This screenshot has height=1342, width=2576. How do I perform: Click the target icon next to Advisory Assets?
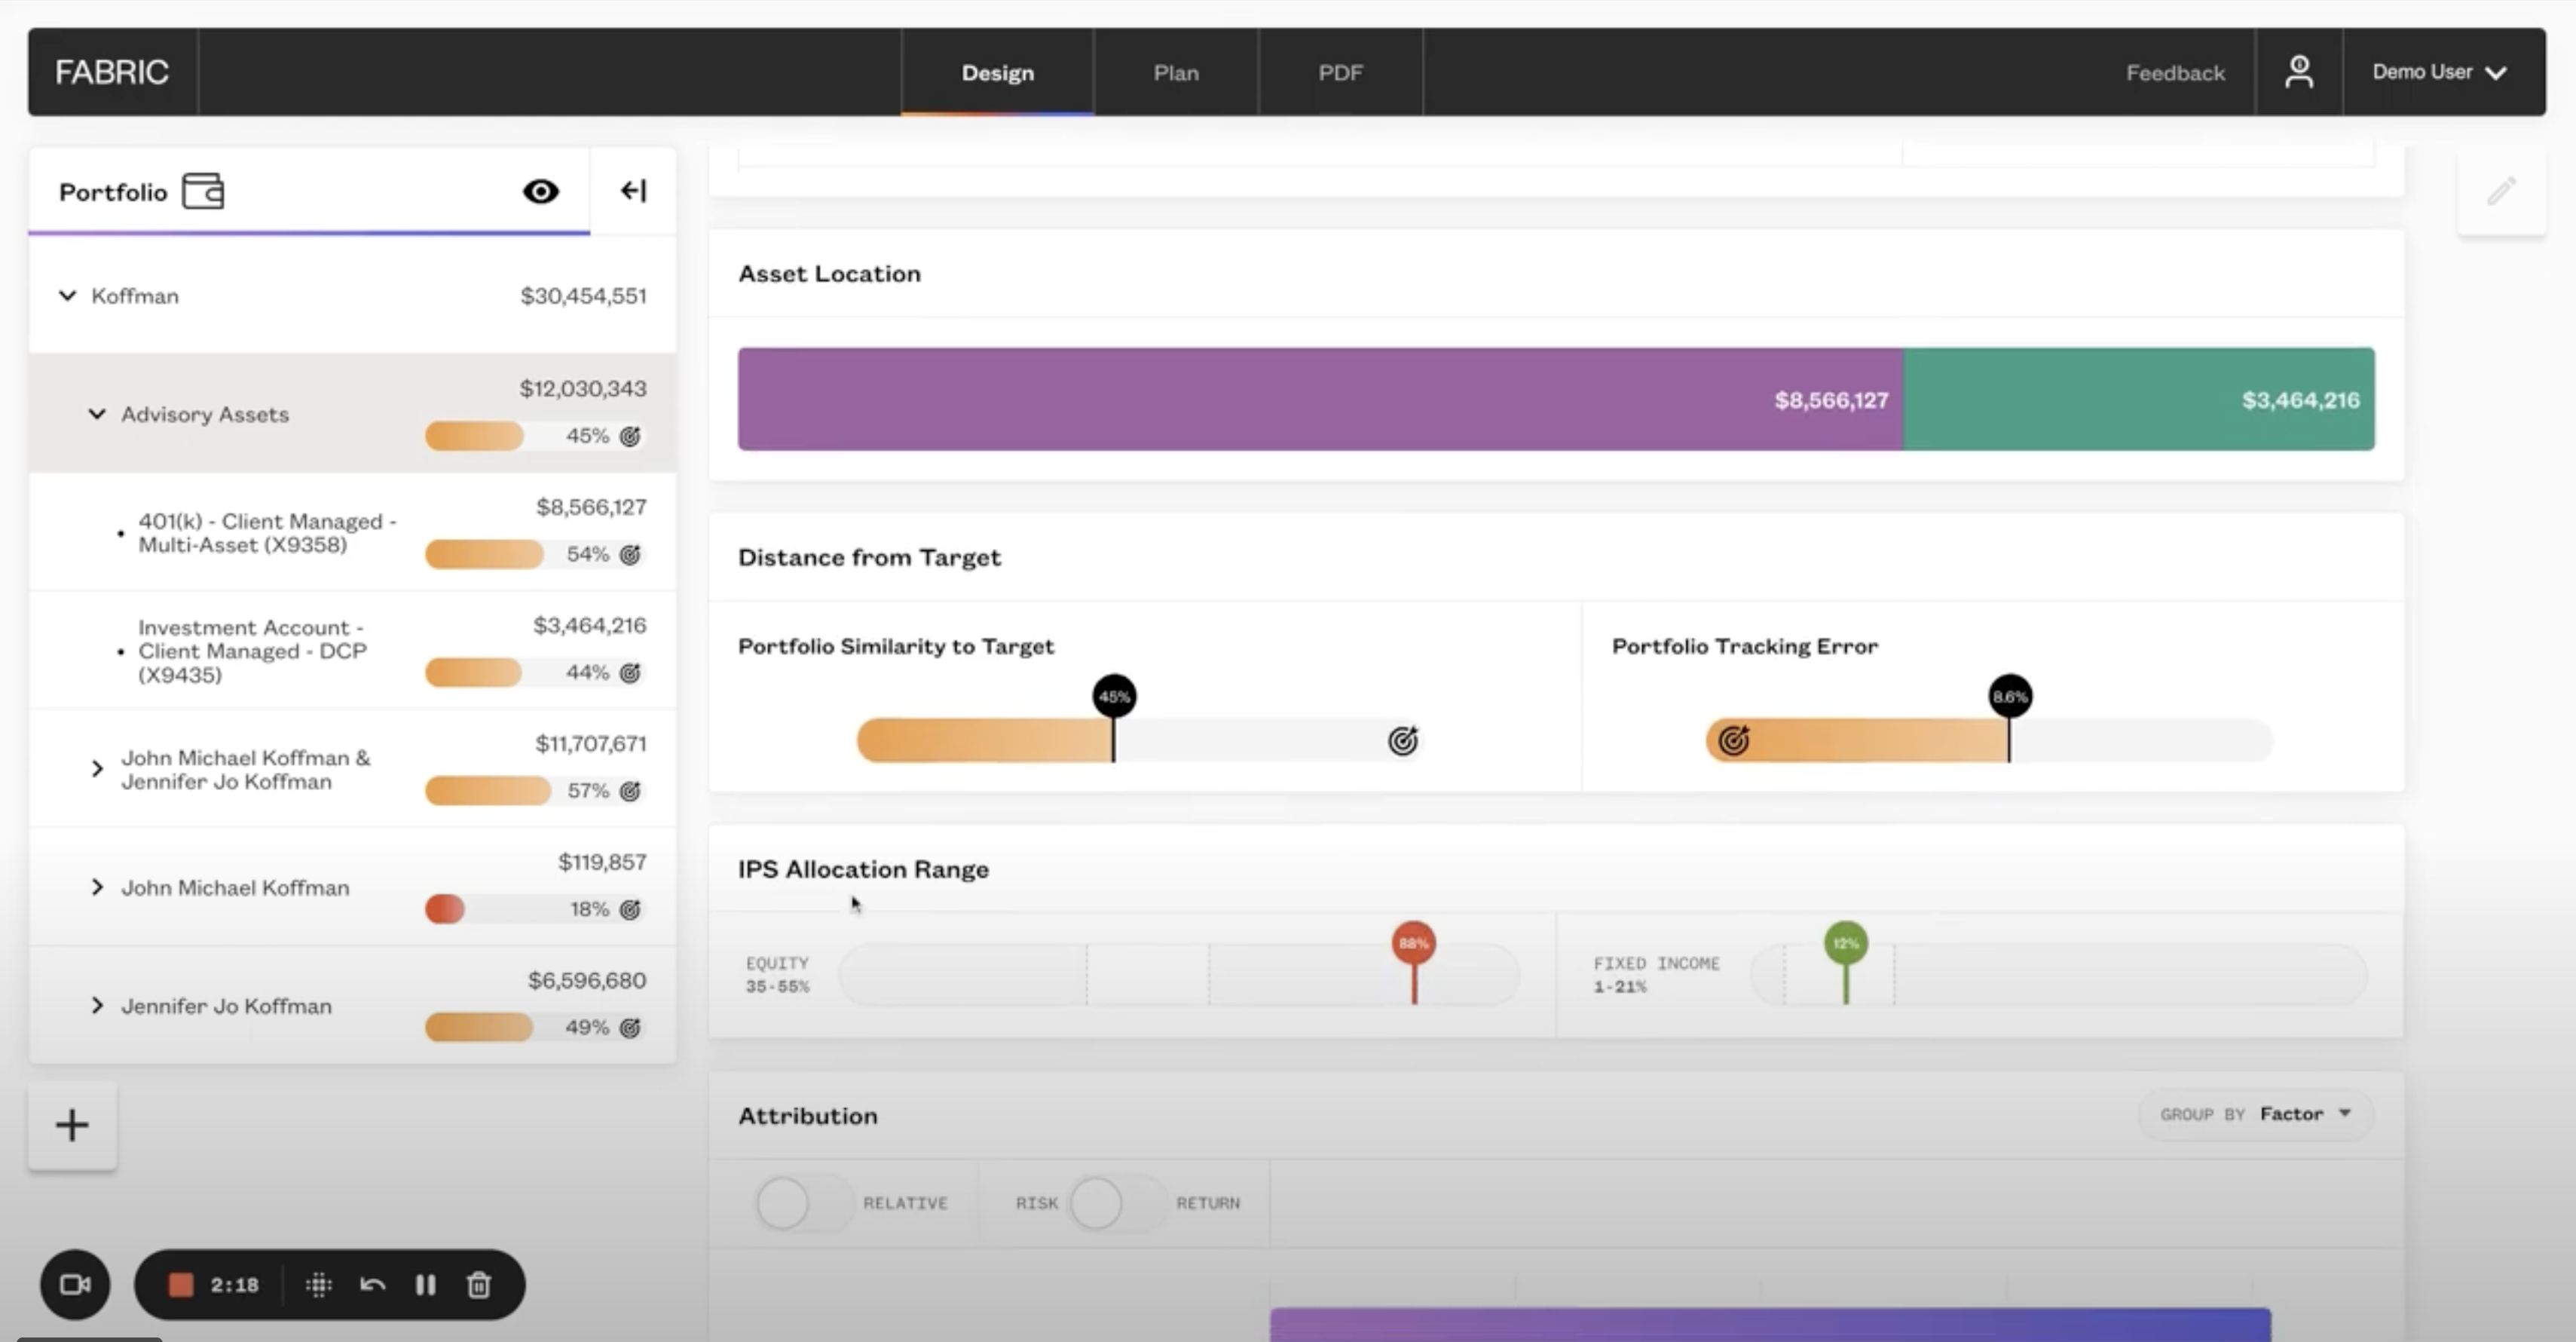[x=629, y=436]
